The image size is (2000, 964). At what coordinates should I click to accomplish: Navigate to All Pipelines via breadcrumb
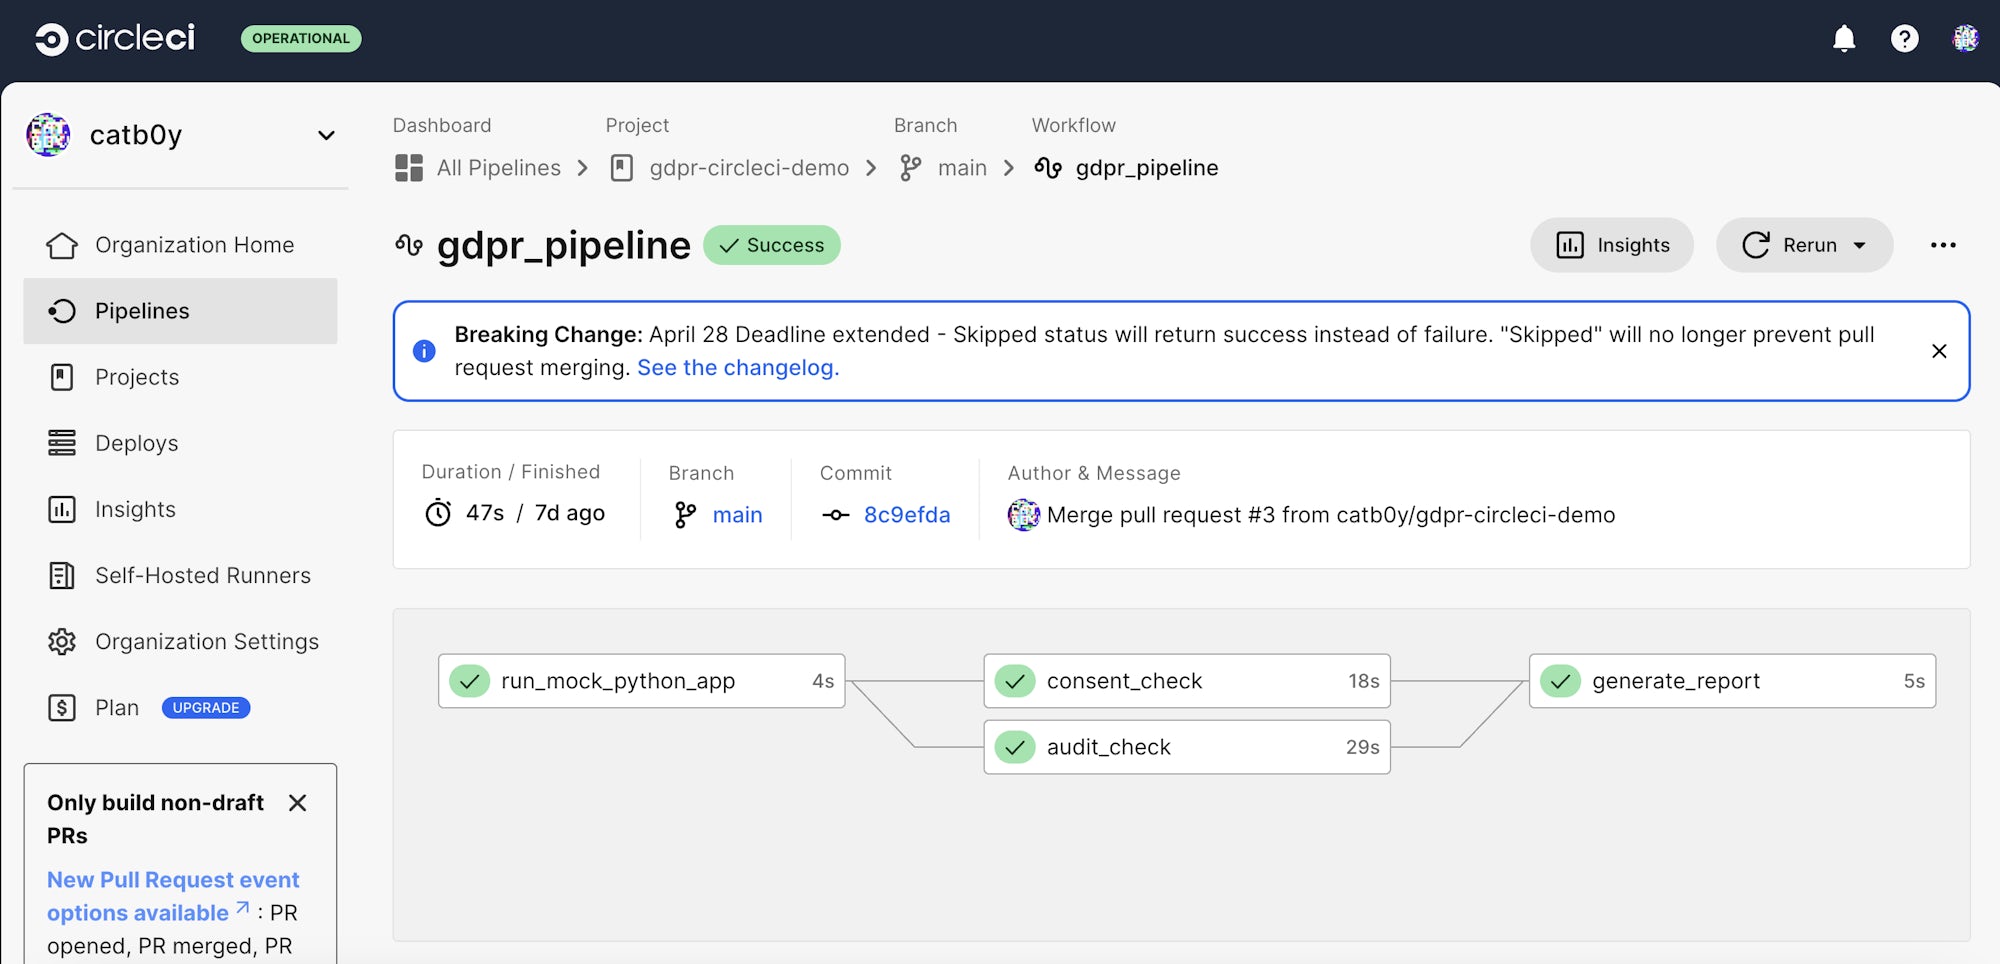(498, 168)
